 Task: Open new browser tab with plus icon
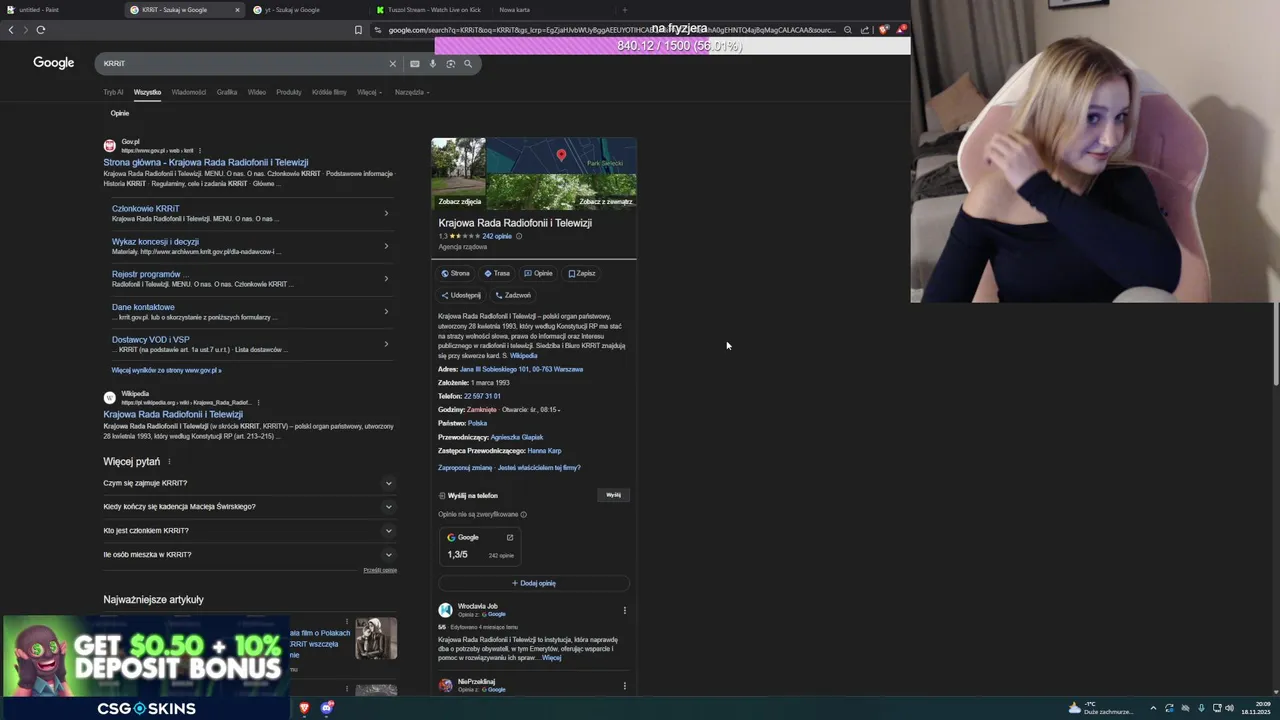coord(625,10)
